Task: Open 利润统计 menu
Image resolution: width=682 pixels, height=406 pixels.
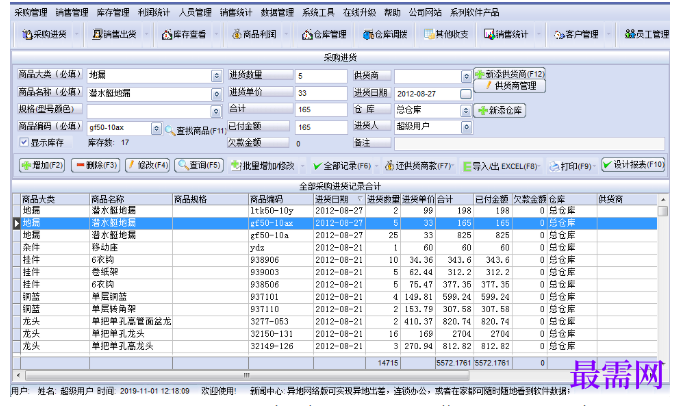Action: (154, 12)
